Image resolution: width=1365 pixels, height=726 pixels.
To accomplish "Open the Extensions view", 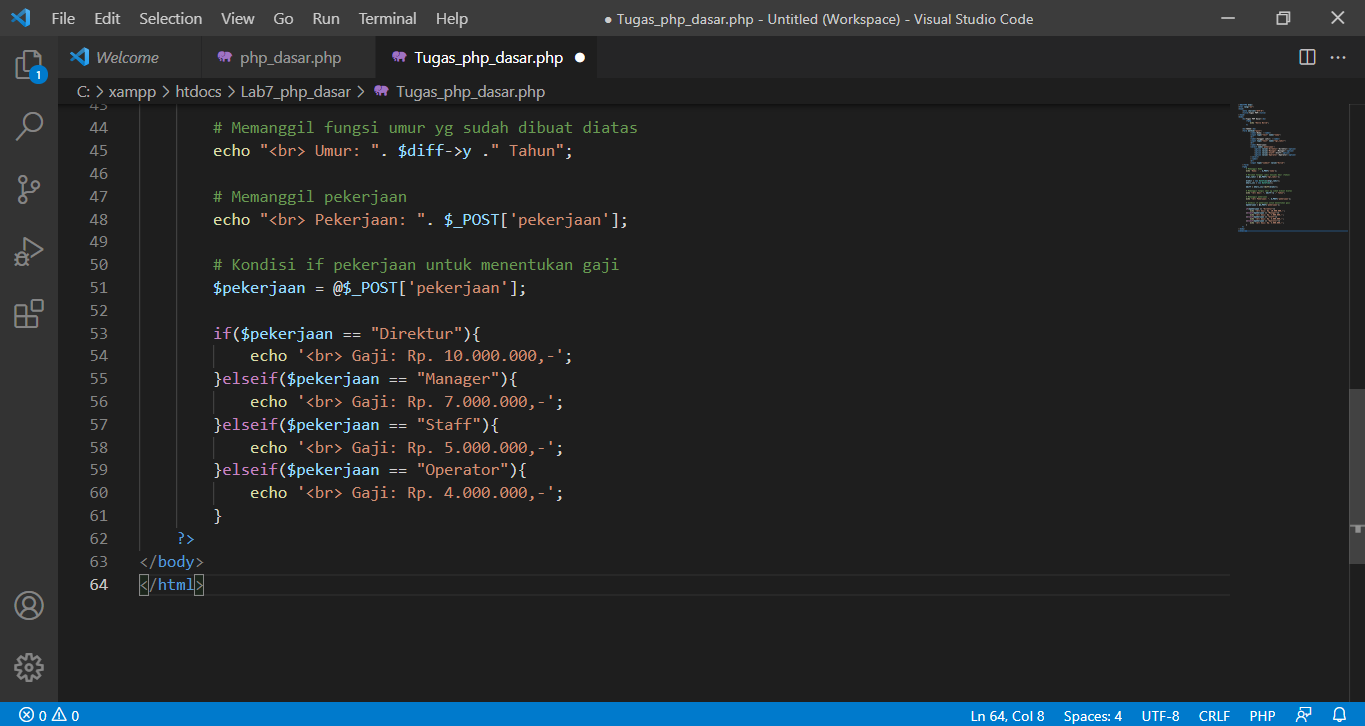I will 28,313.
